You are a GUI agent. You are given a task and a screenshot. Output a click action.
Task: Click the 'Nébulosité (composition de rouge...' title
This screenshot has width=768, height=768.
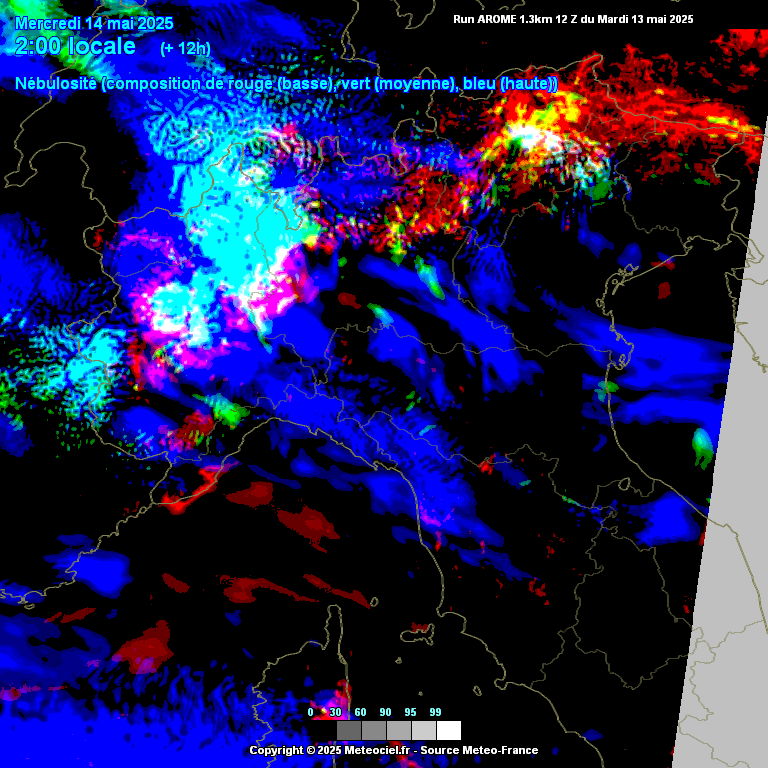[287, 83]
